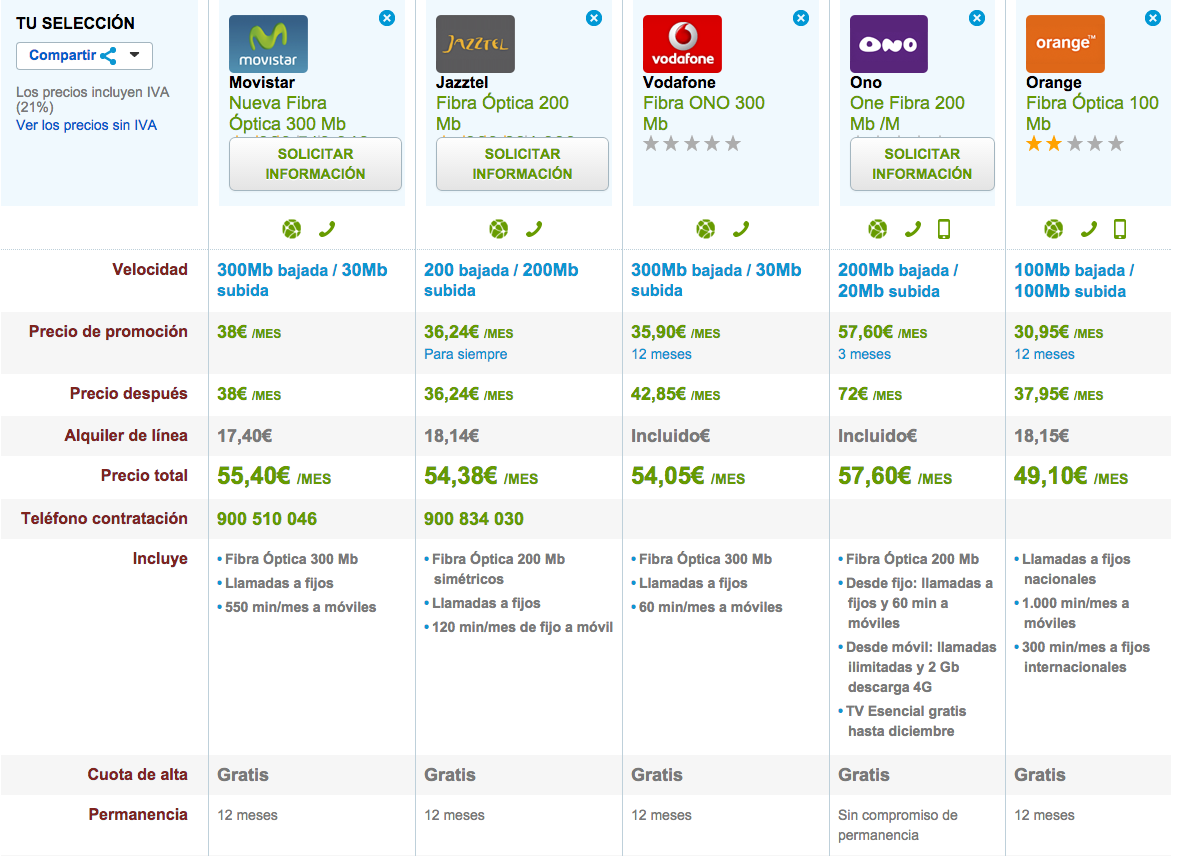
Task: Click the 'TU SELECCIÓN' heading
Action: click(76, 23)
